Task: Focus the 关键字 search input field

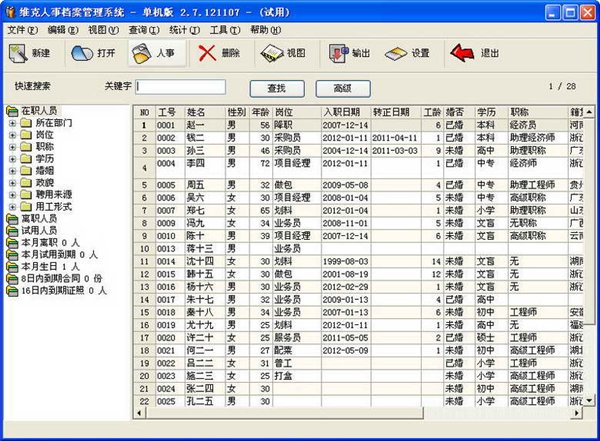Action: pos(181,87)
